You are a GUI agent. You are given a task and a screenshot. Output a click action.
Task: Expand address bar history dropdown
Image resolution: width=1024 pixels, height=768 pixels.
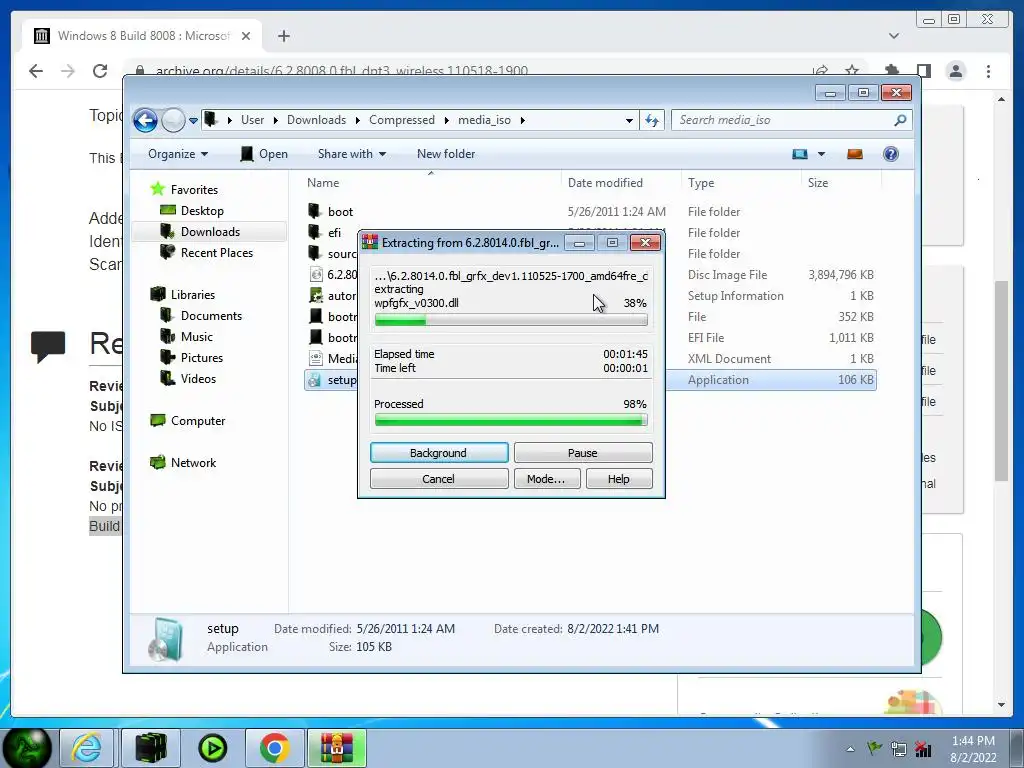coord(629,121)
